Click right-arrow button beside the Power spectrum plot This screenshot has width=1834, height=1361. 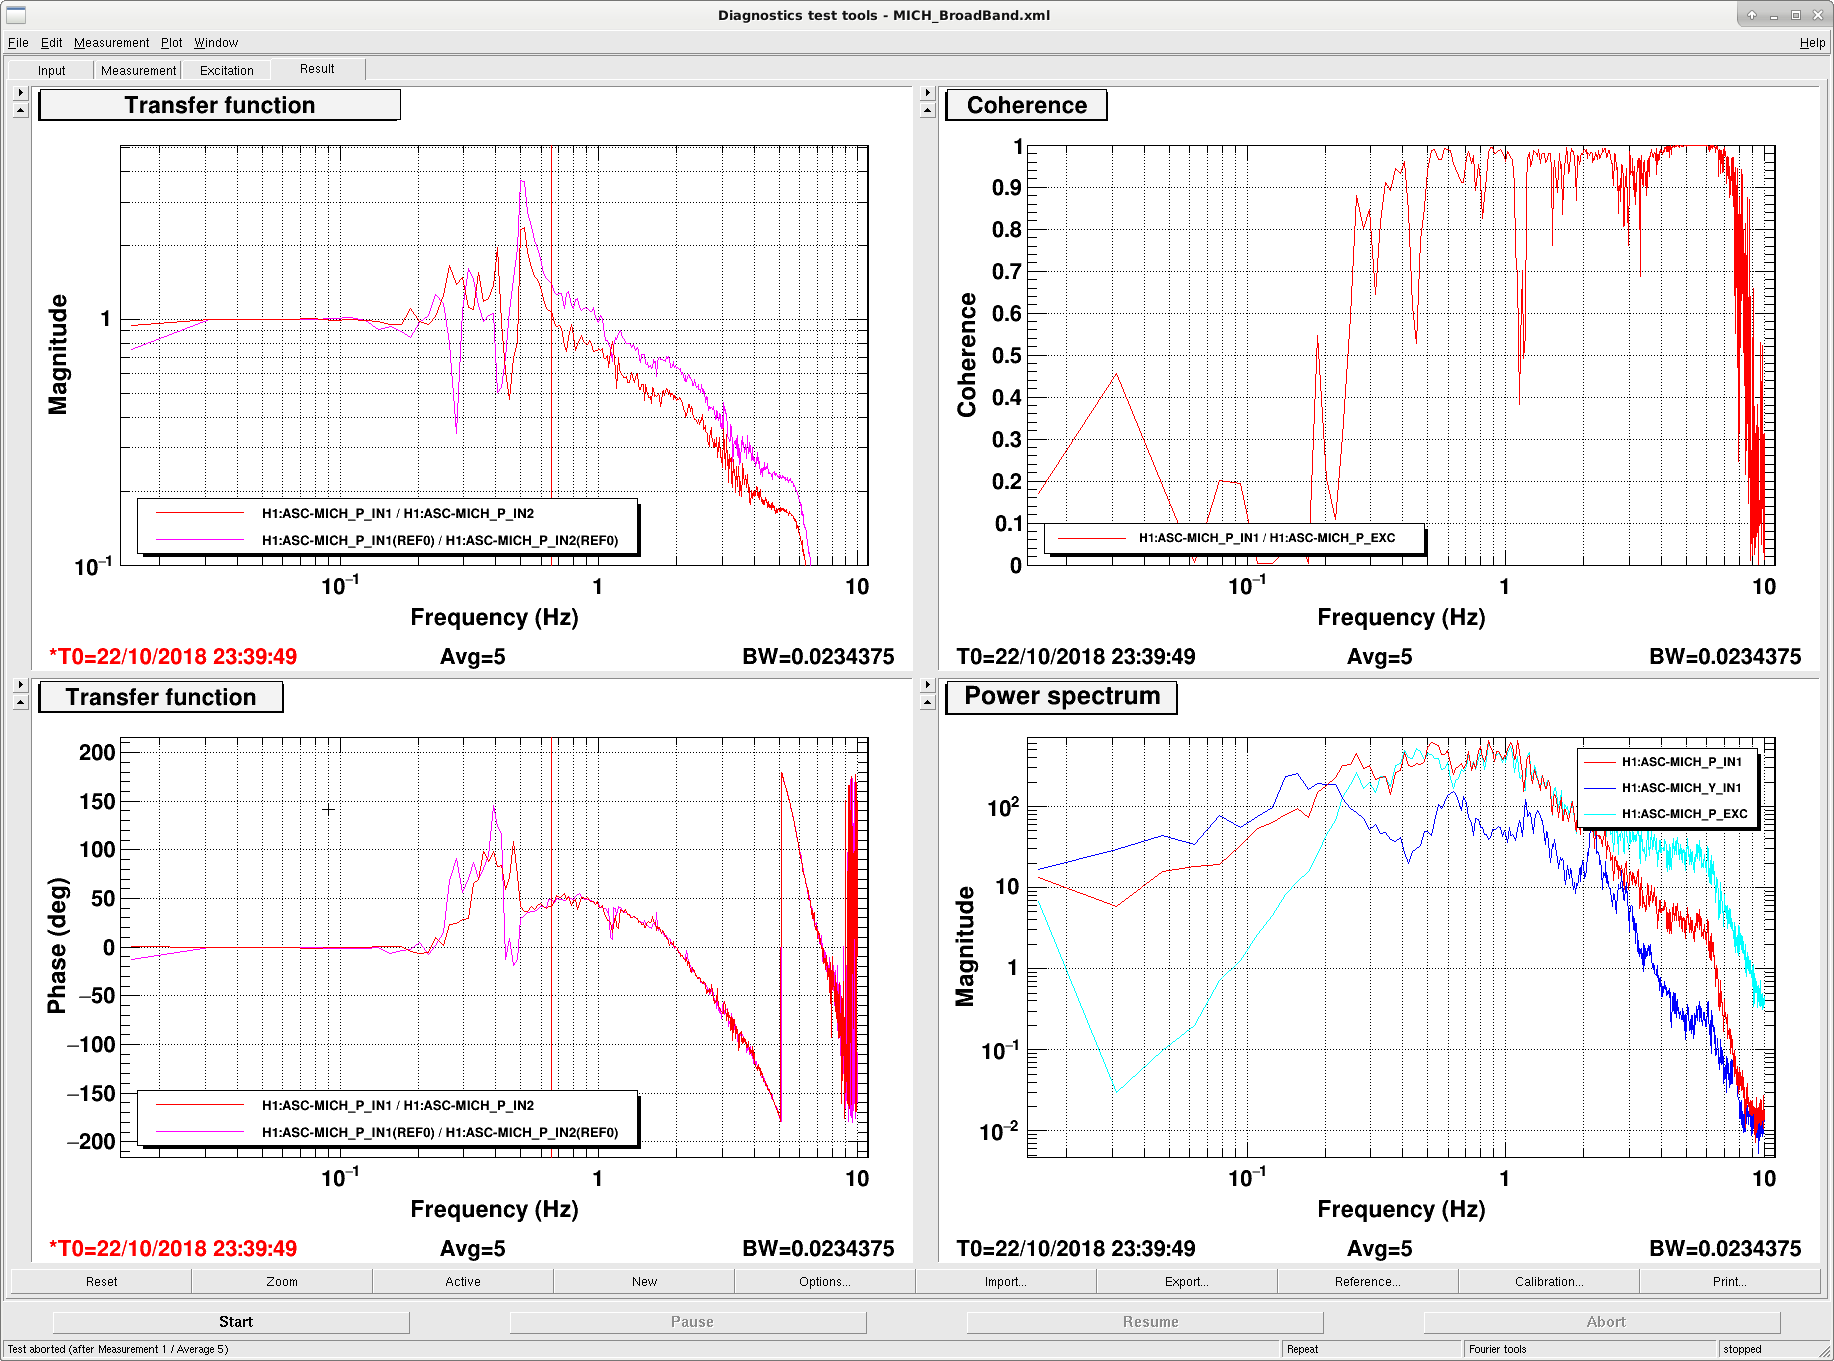coord(927,685)
